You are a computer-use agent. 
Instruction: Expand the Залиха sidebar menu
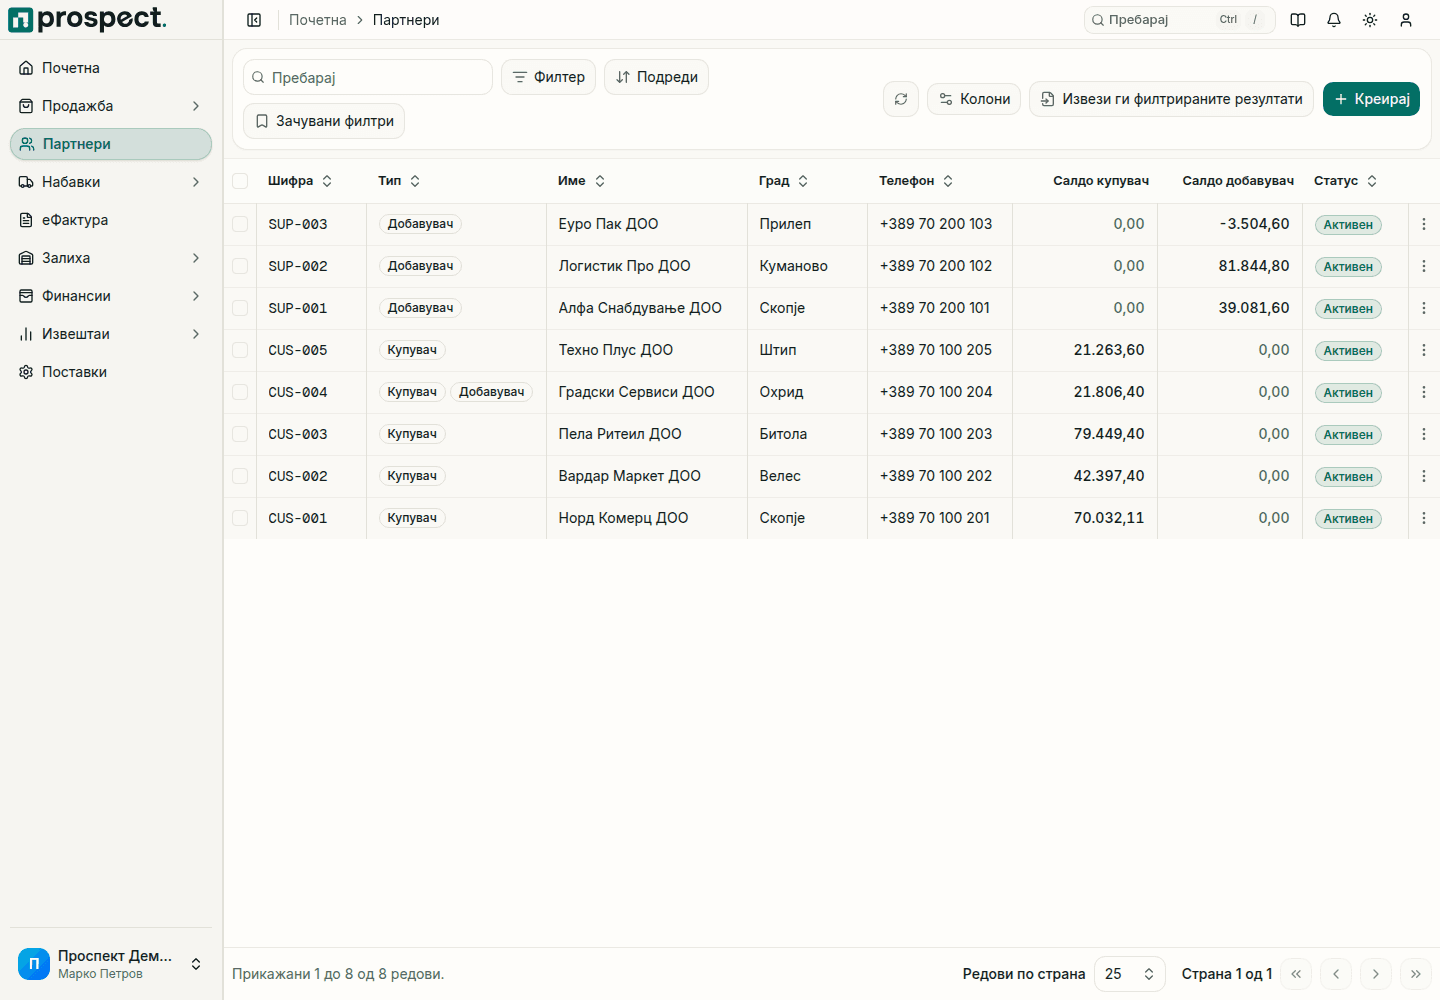(x=111, y=258)
